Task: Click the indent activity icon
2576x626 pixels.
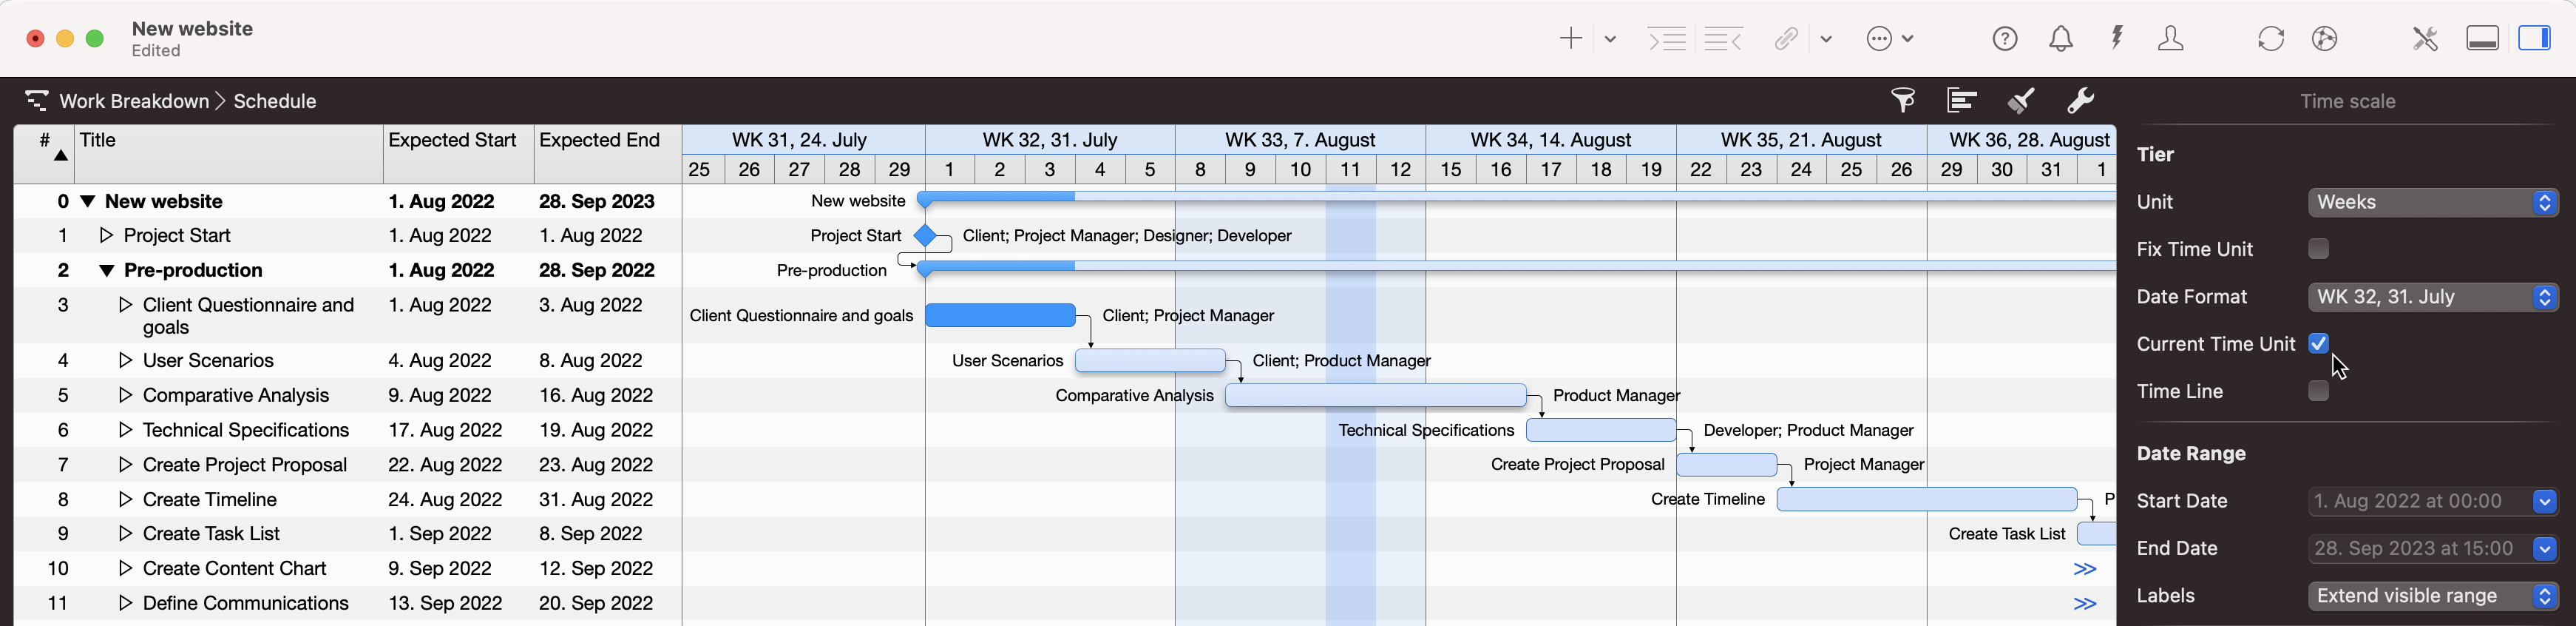Action: tap(1667, 39)
